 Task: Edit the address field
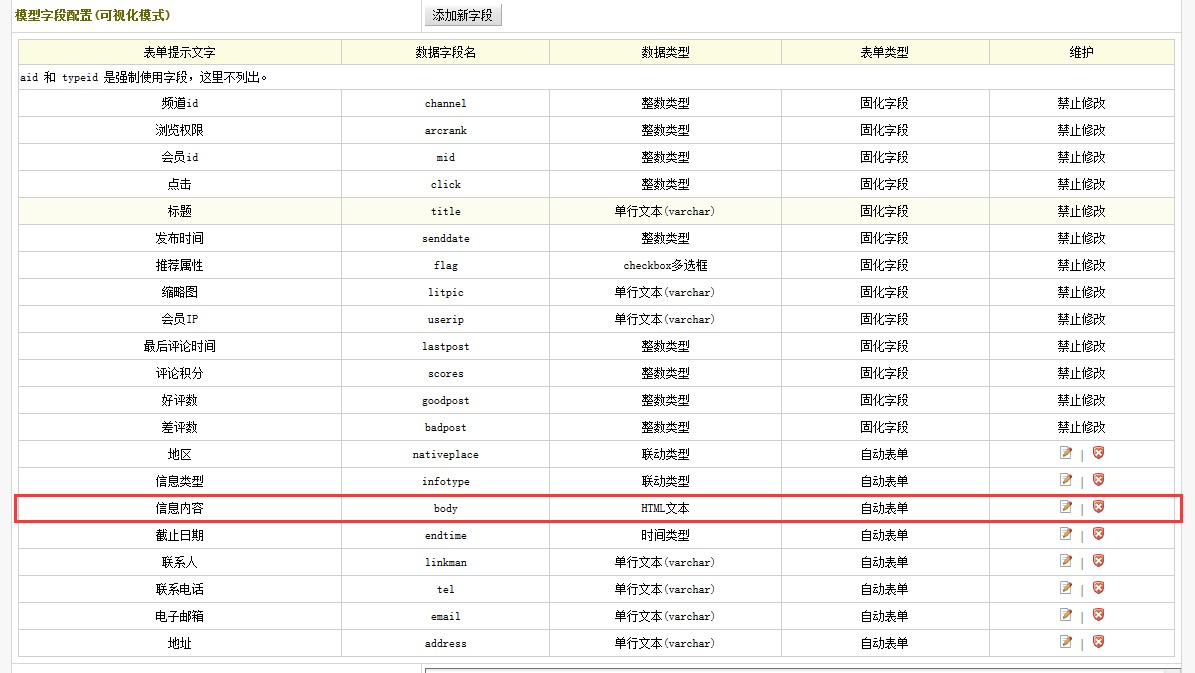click(x=1065, y=643)
